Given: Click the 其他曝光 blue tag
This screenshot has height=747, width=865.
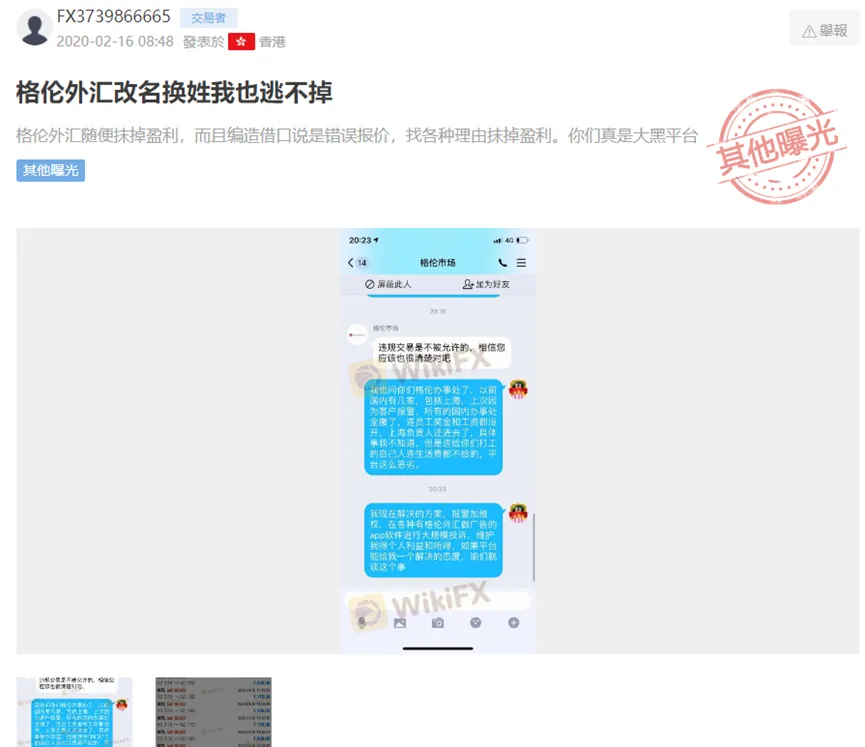Looking at the screenshot, I should [x=51, y=170].
